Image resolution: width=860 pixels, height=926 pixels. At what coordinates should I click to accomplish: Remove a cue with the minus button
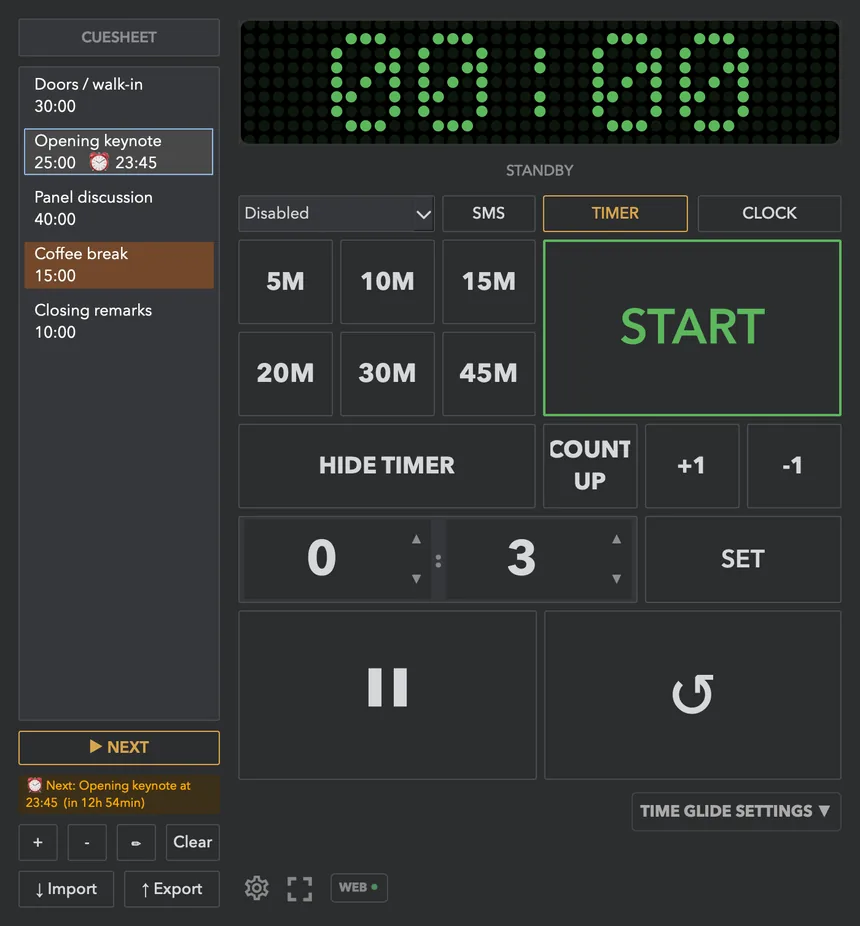[87, 842]
